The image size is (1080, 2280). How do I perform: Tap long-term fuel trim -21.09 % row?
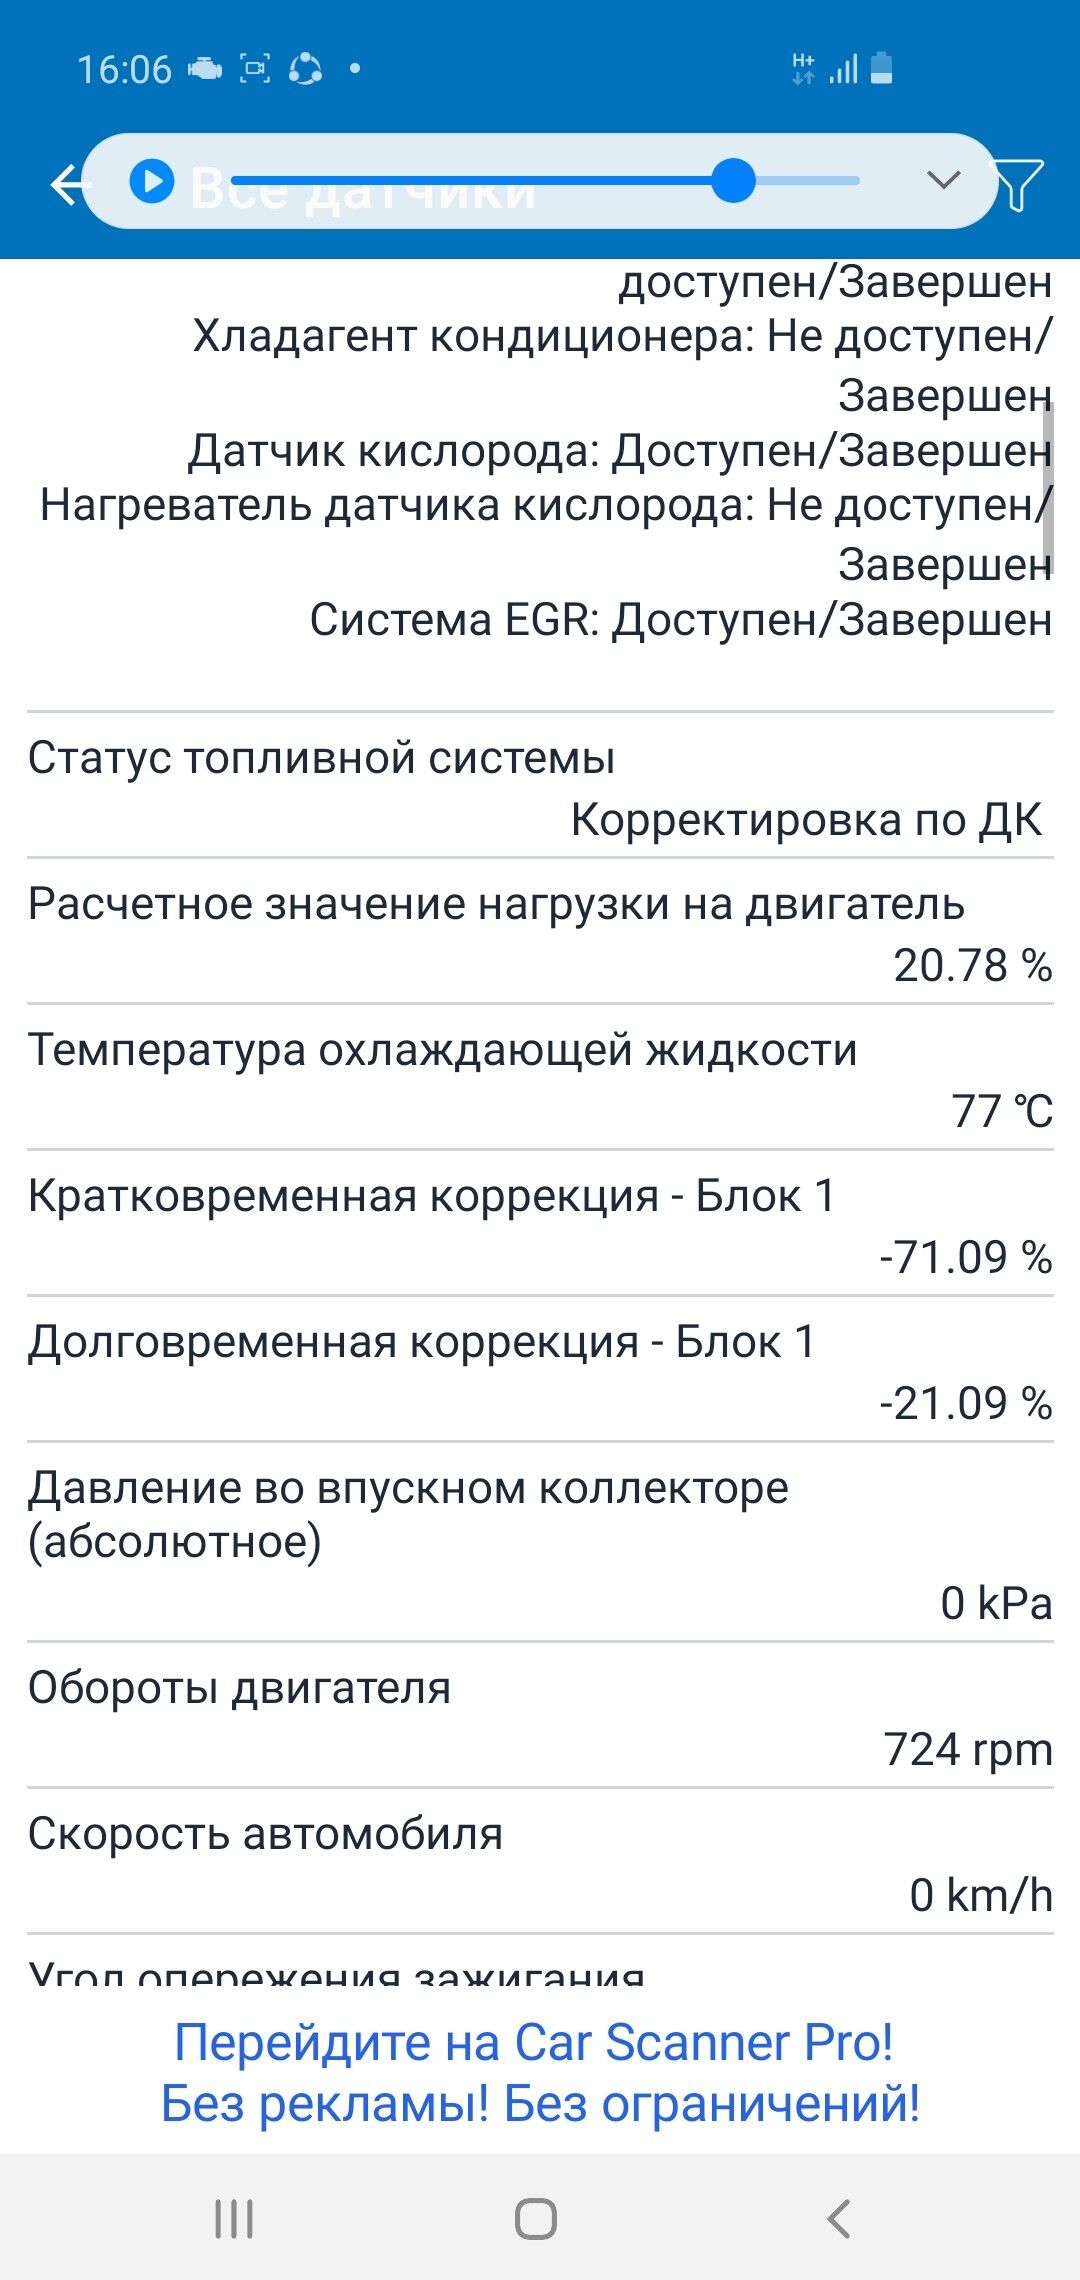(x=540, y=1371)
